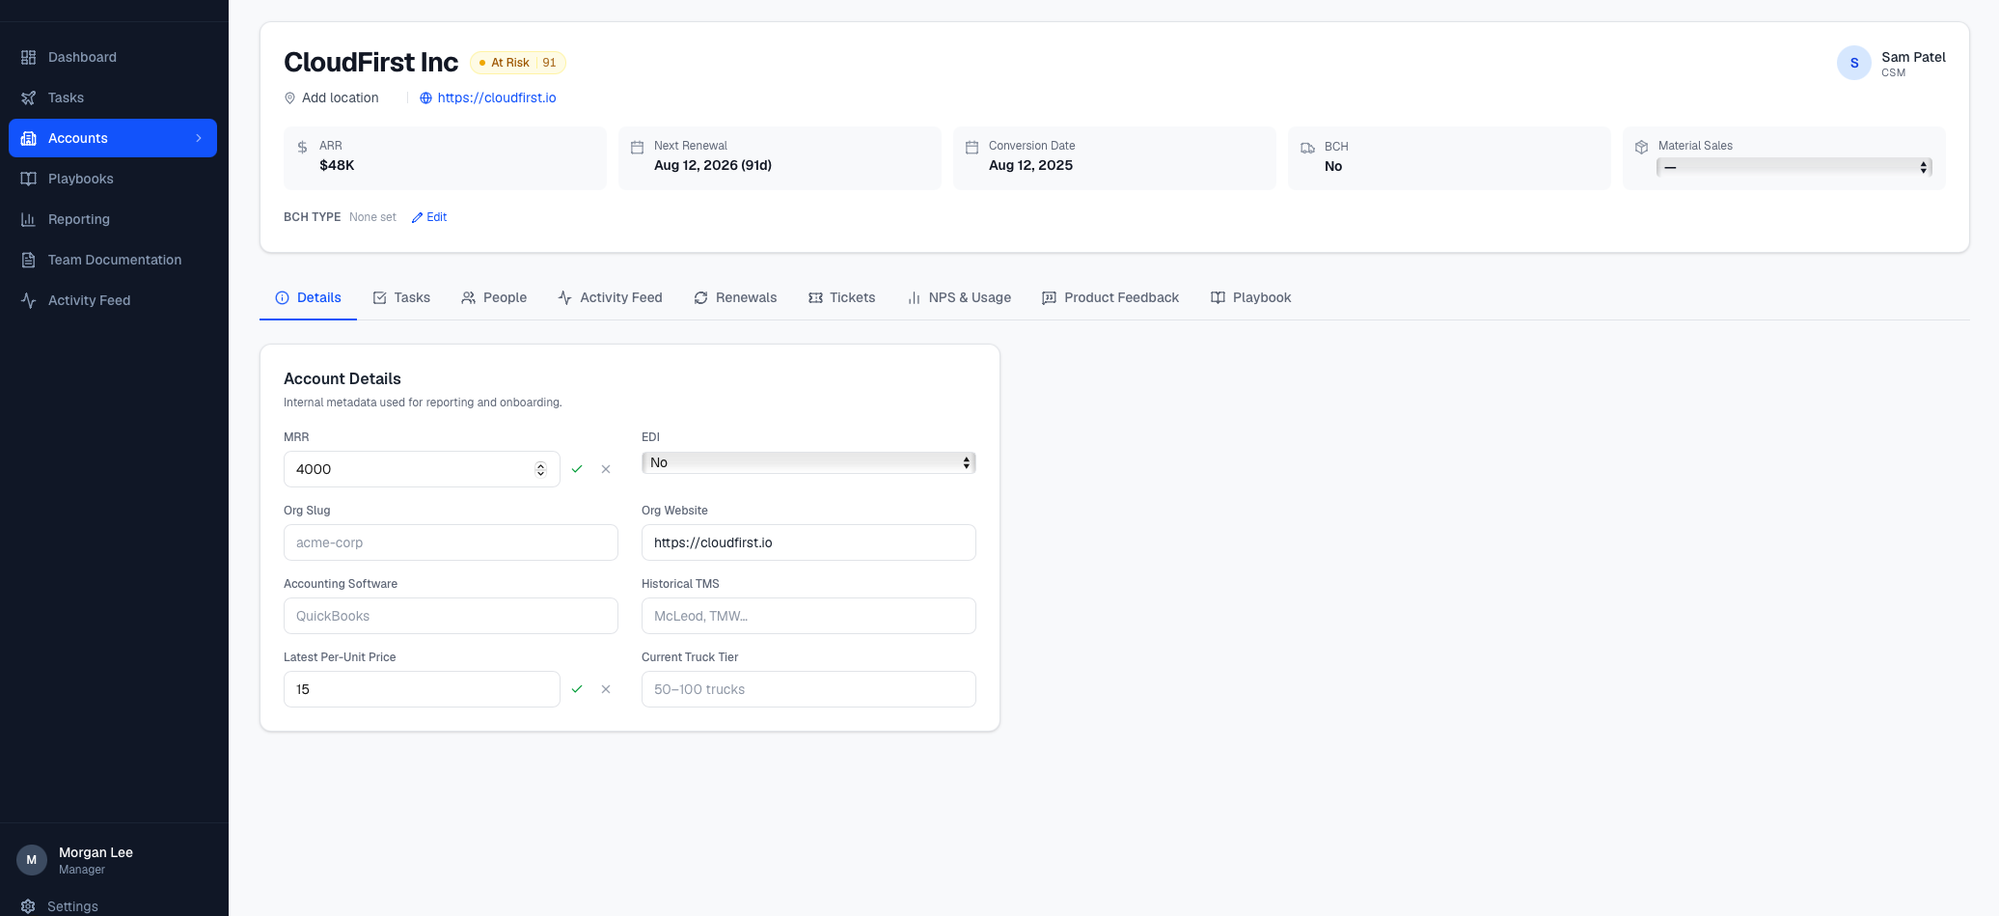Open Reporting in the sidebar
This screenshot has height=916, width=1999.
[x=113, y=219]
